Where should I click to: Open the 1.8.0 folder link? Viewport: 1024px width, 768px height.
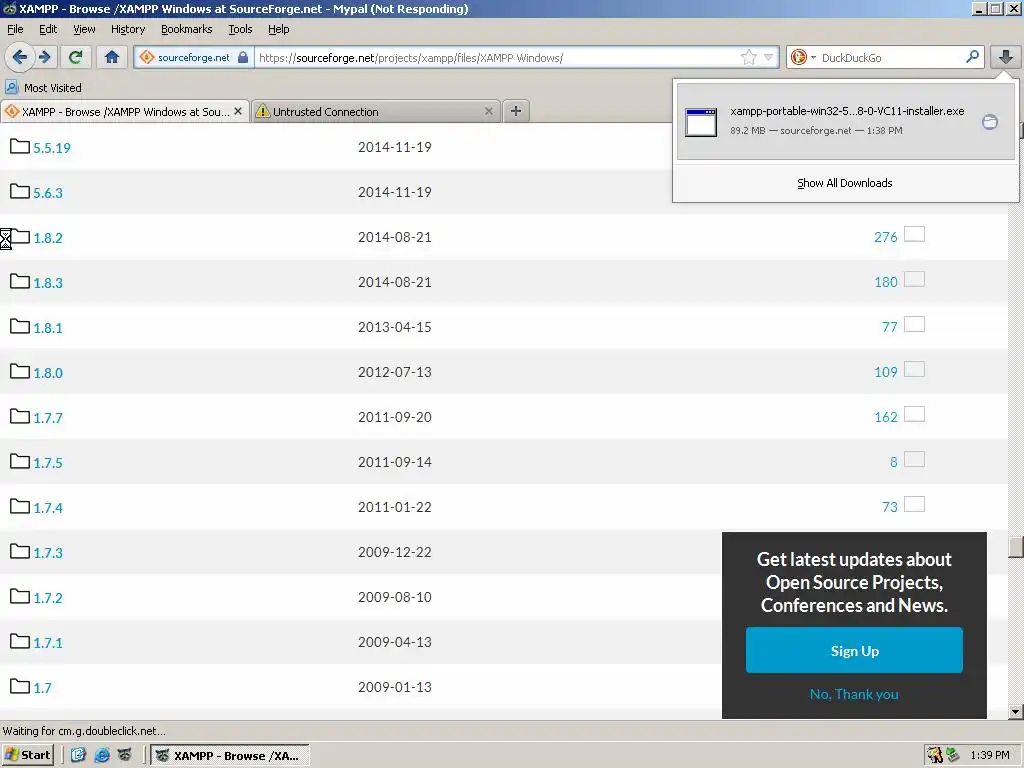pos(48,373)
